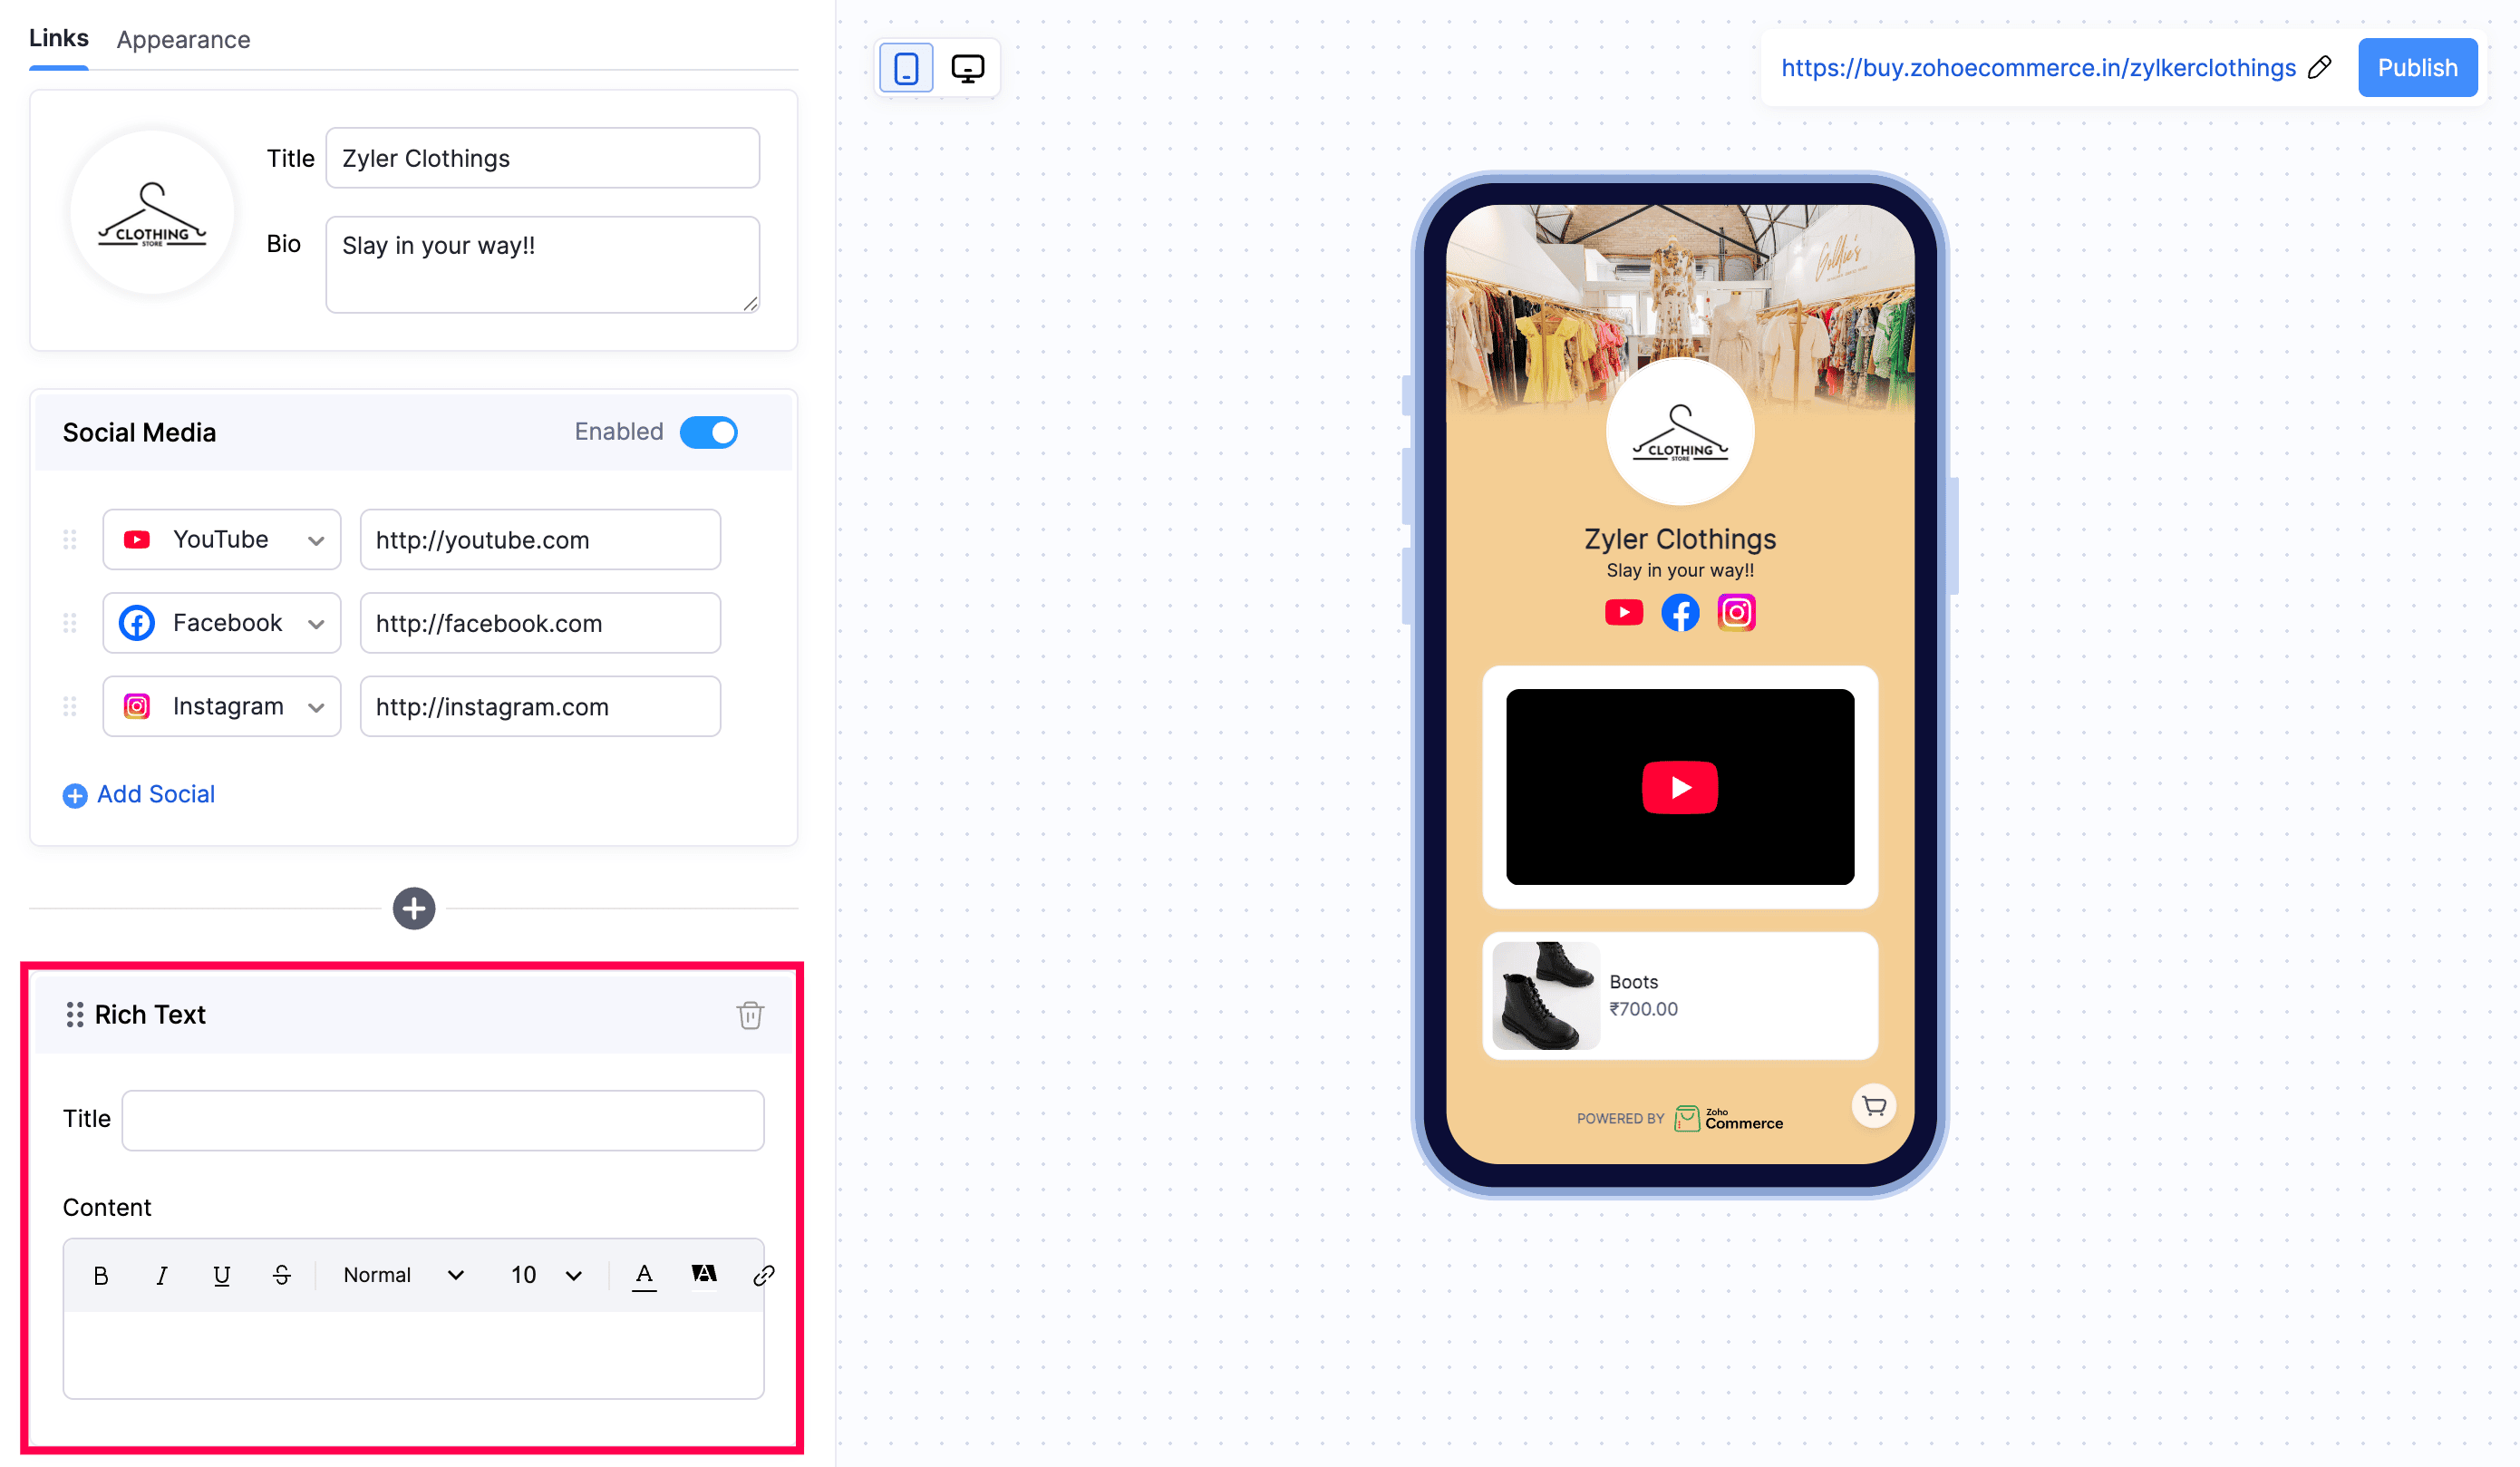Click the Boots product name in preview
Screen dimensions: 2520x1467
pos(1633,982)
